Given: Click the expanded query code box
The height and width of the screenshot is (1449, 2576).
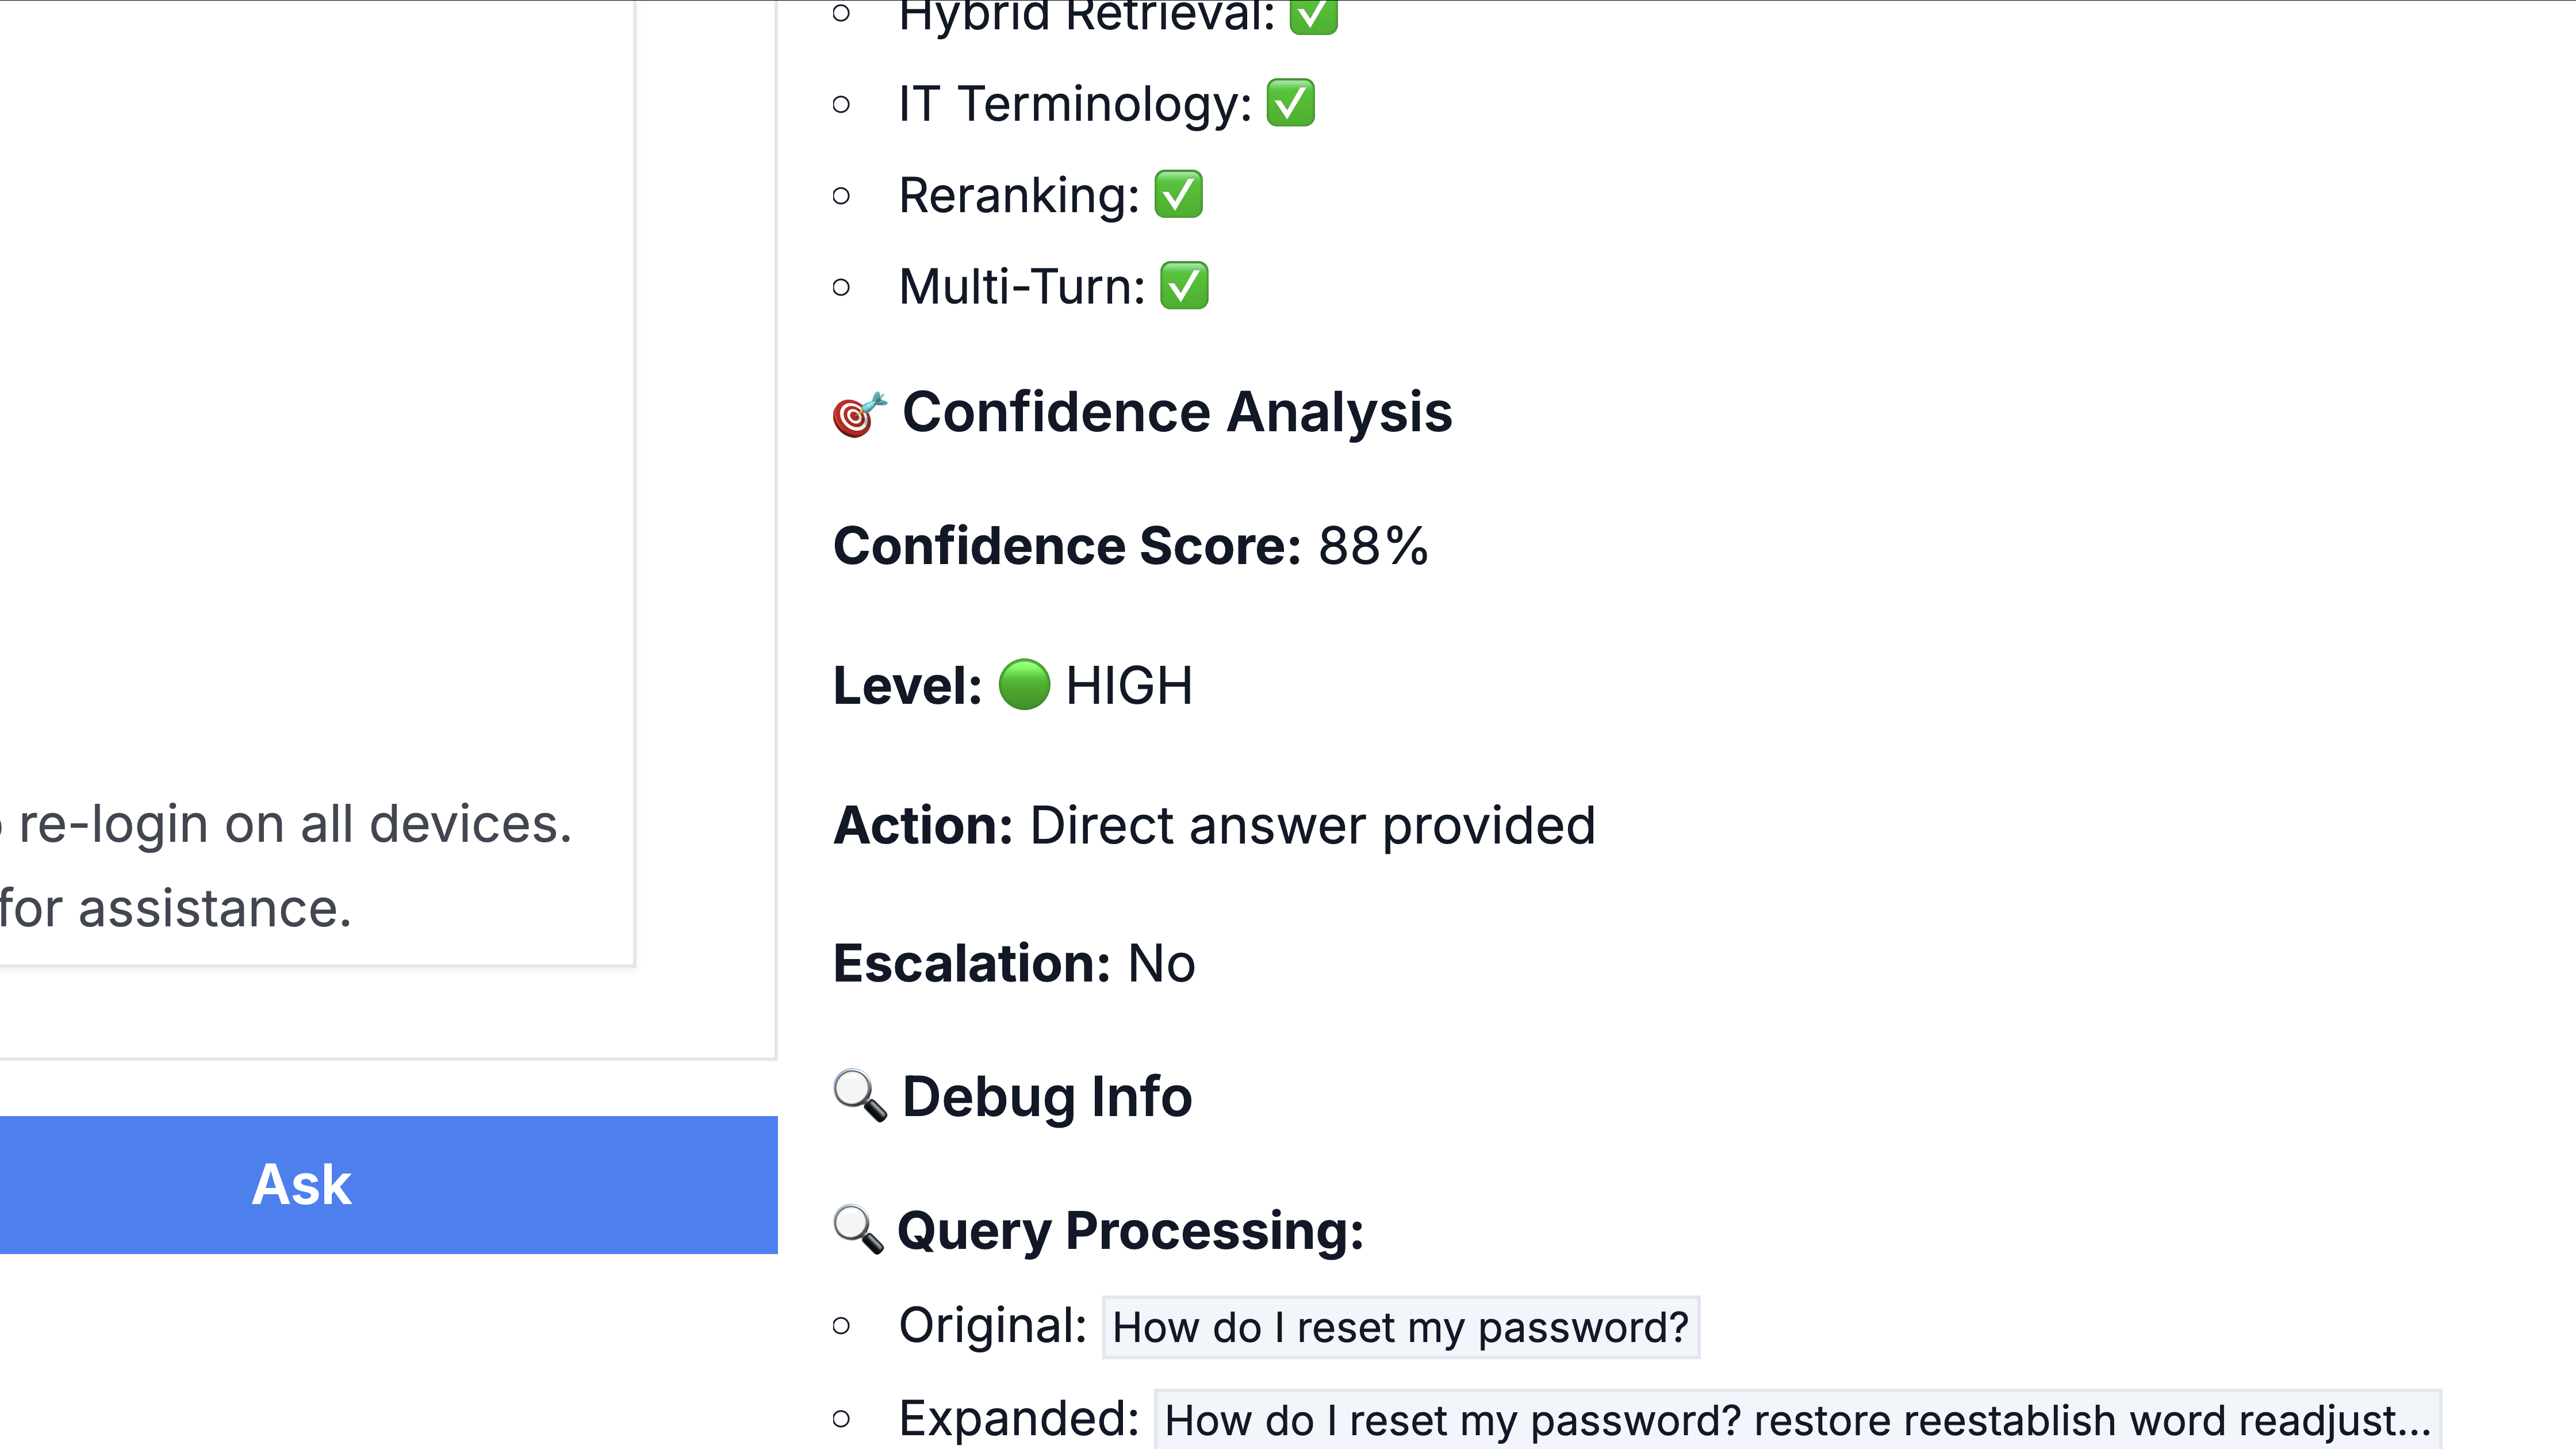Looking at the screenshot, I should click(x=1797, y=1420).
